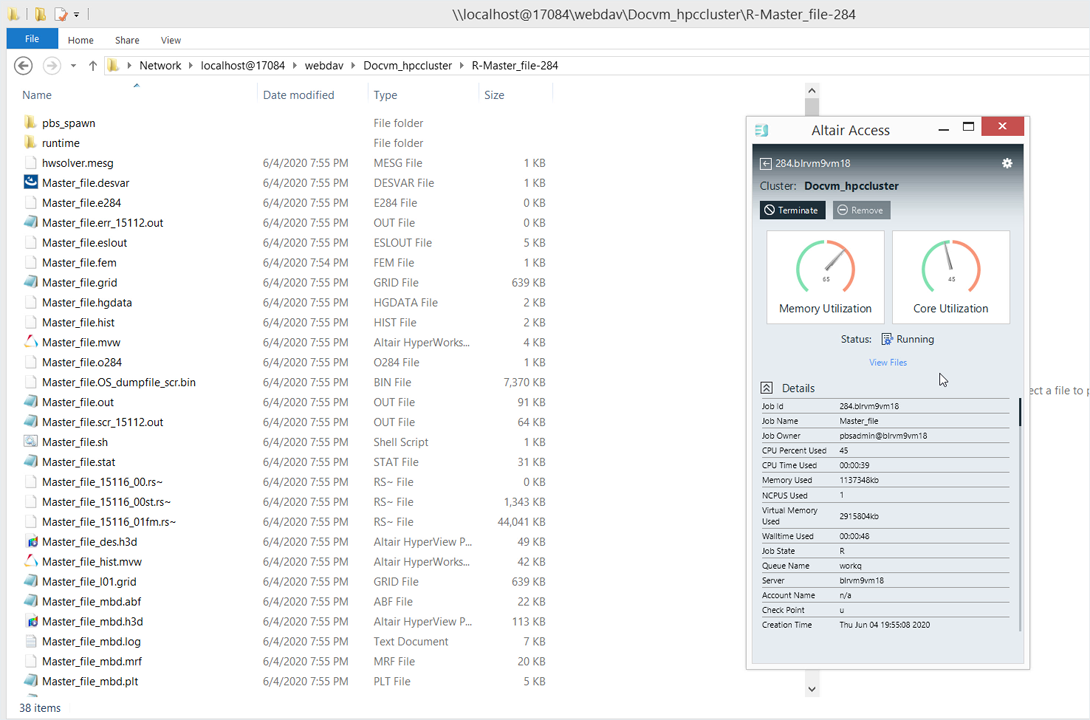This screenshot has width=1090, height=720.
Task: Click Network in the address breadcrumb
Action: [160, 65]
